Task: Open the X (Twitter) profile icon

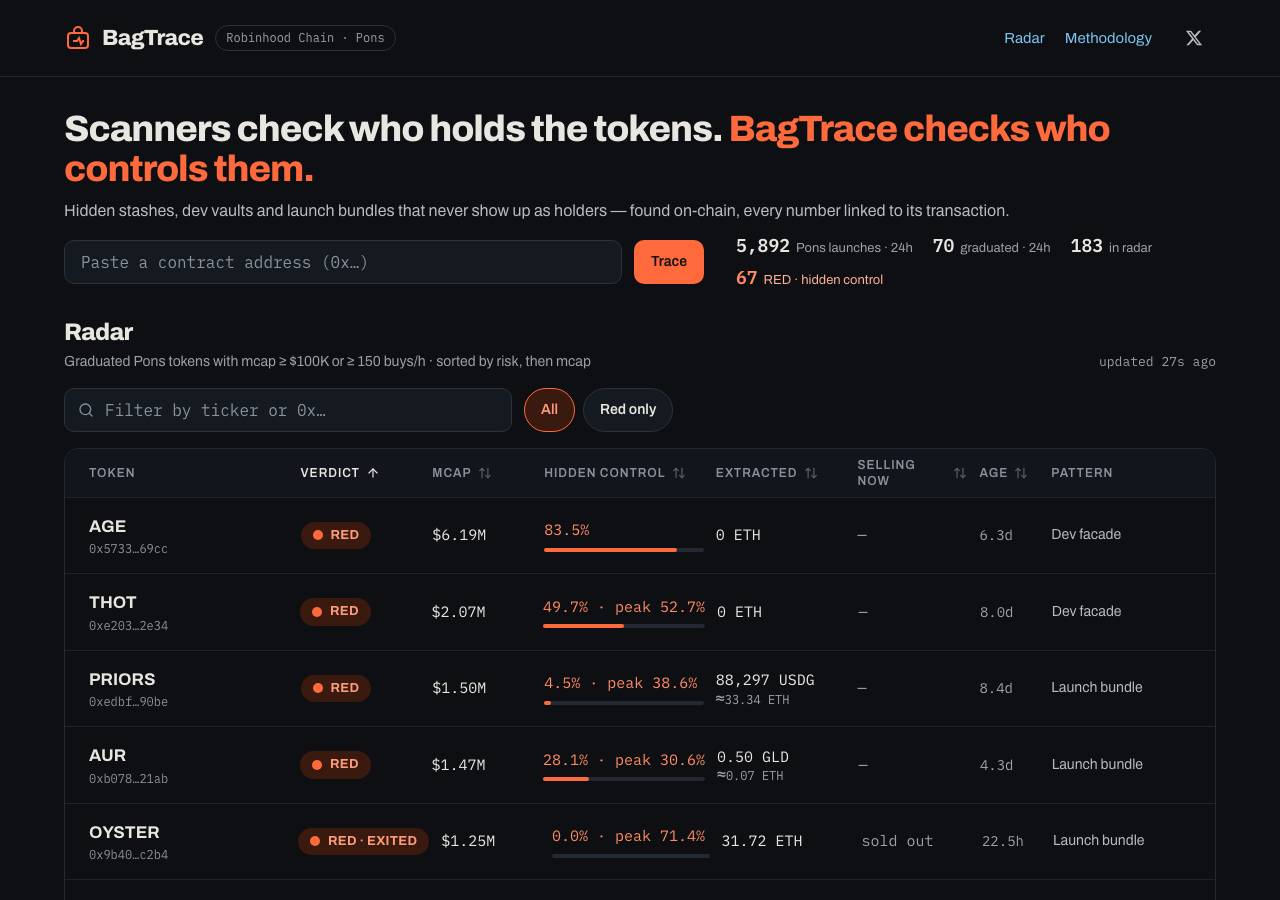Action: pos(1193,38)
